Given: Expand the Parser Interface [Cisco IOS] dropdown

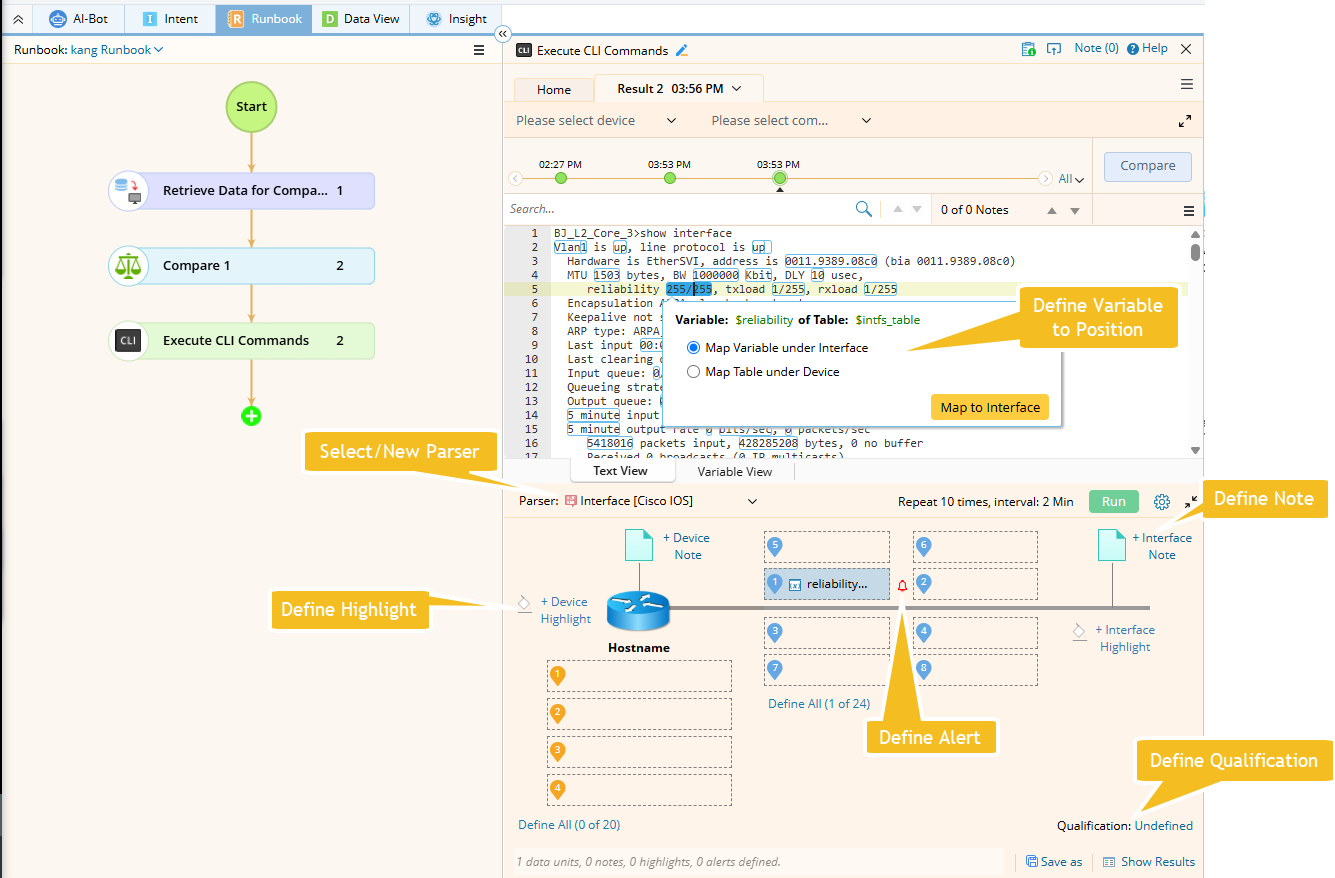Looking at the screenshot, I should pos(752,501).
